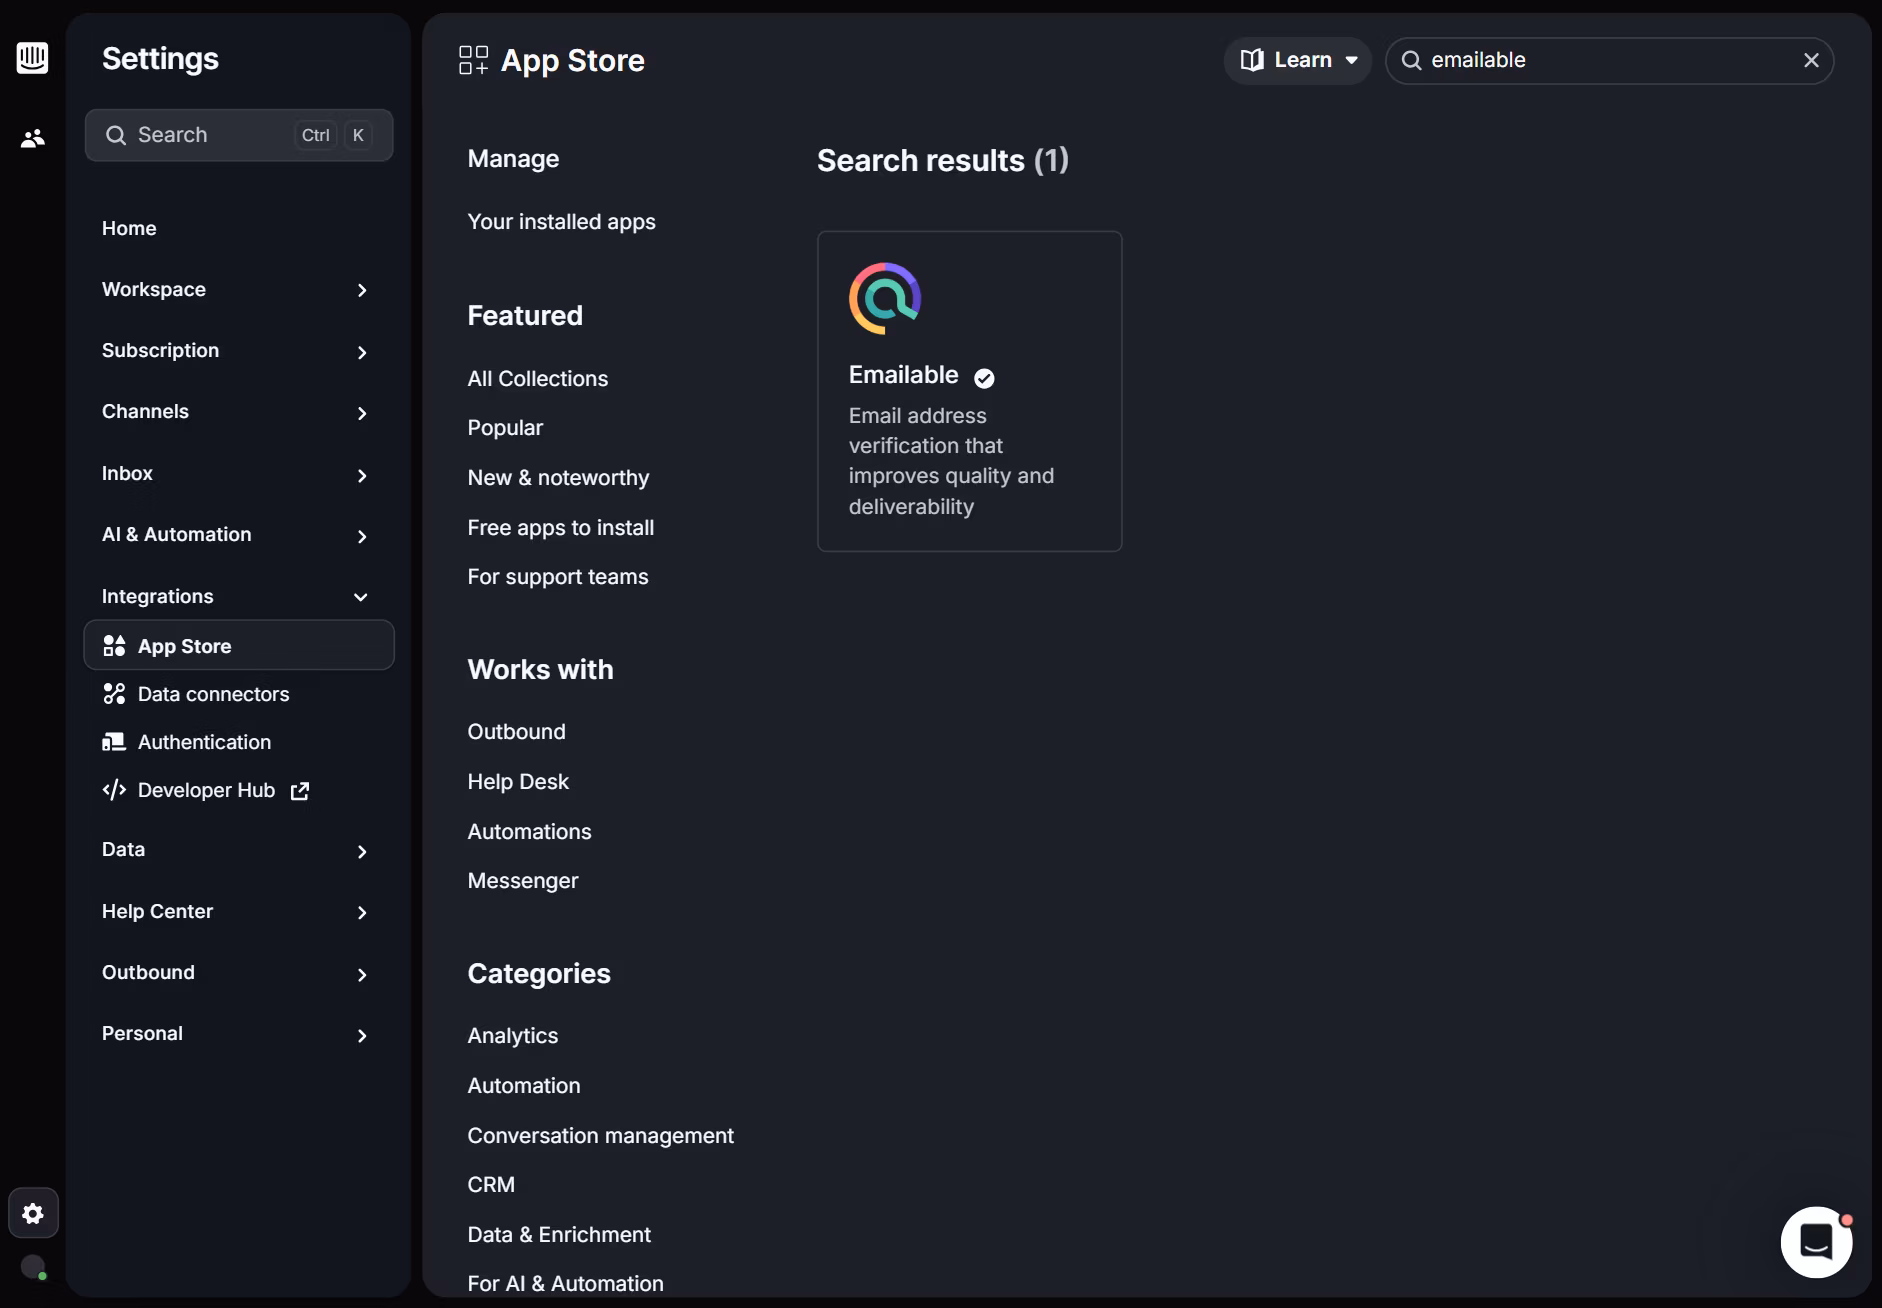Click the Authentication icon

coord(114,742)
